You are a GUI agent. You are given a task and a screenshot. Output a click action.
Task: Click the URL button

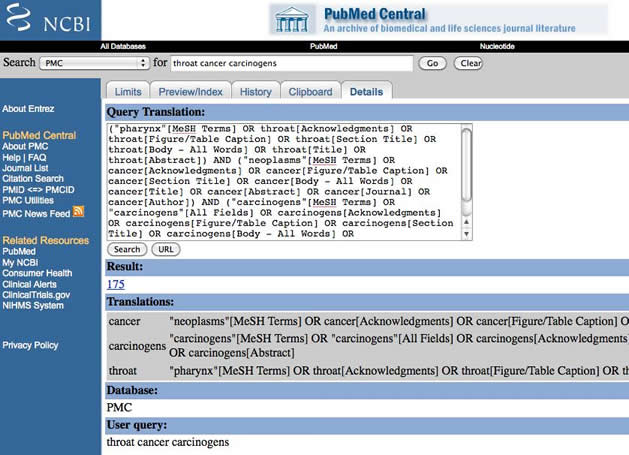[x=166, y=249]
